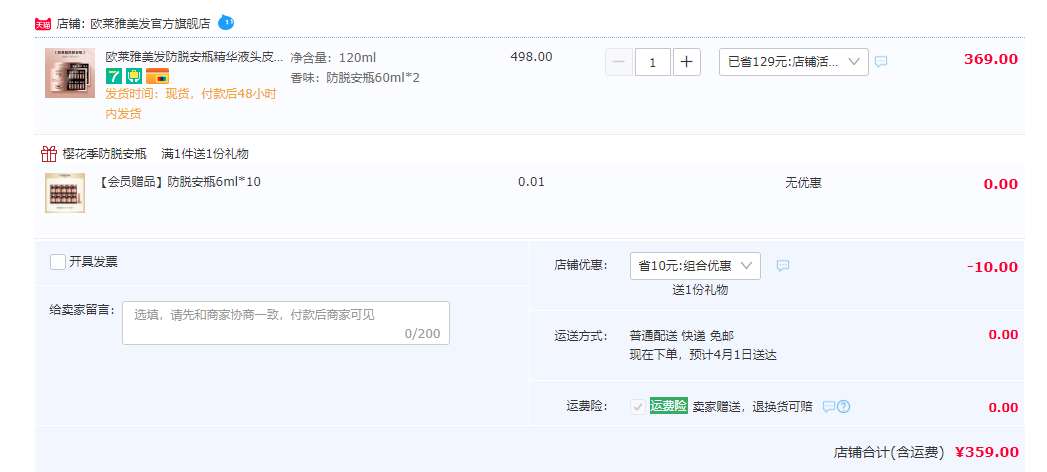Click the checked 运费险 checkbox
This screenshot has width=1047, height=472.
(638, 407)
